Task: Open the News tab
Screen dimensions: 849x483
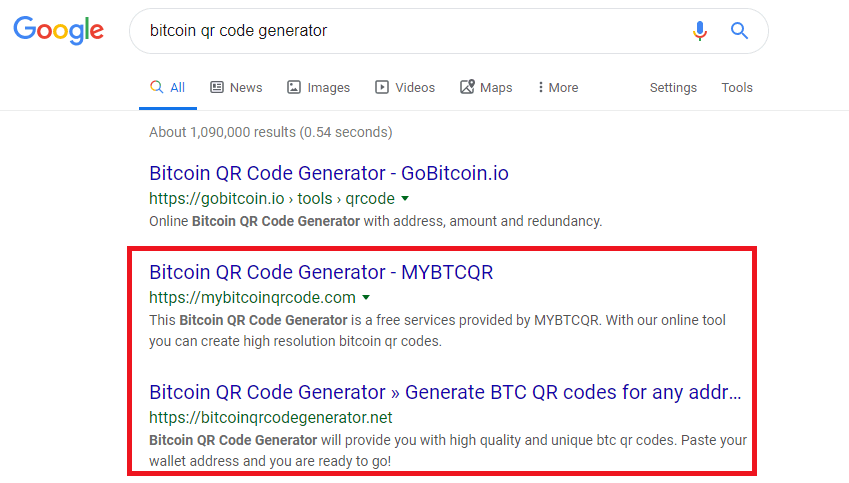Action: 236,88
